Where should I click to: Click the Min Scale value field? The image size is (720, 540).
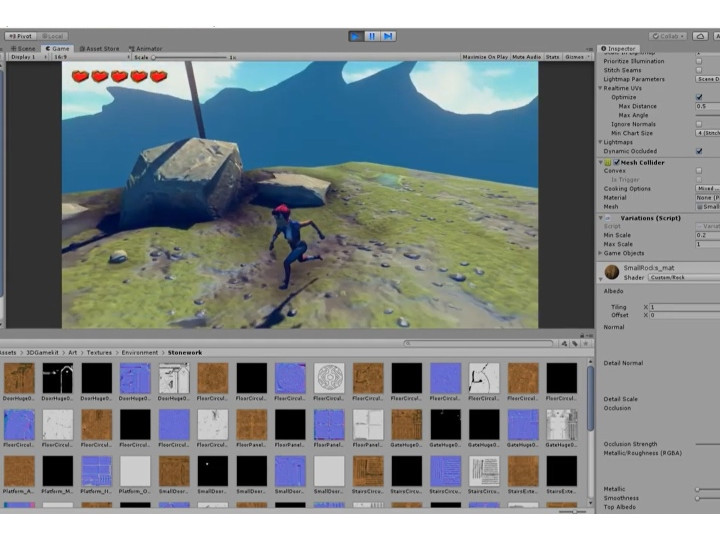tap(708, 235)
